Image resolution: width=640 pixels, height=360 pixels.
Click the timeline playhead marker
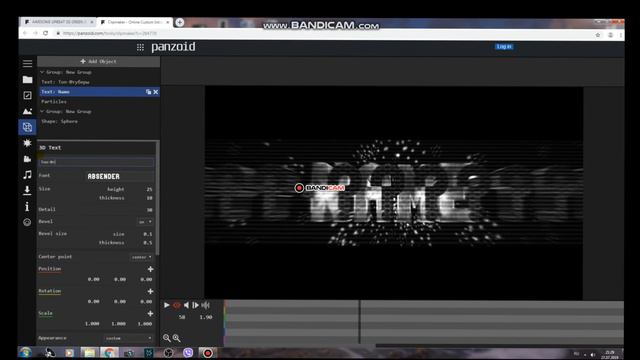pos(359,322)
